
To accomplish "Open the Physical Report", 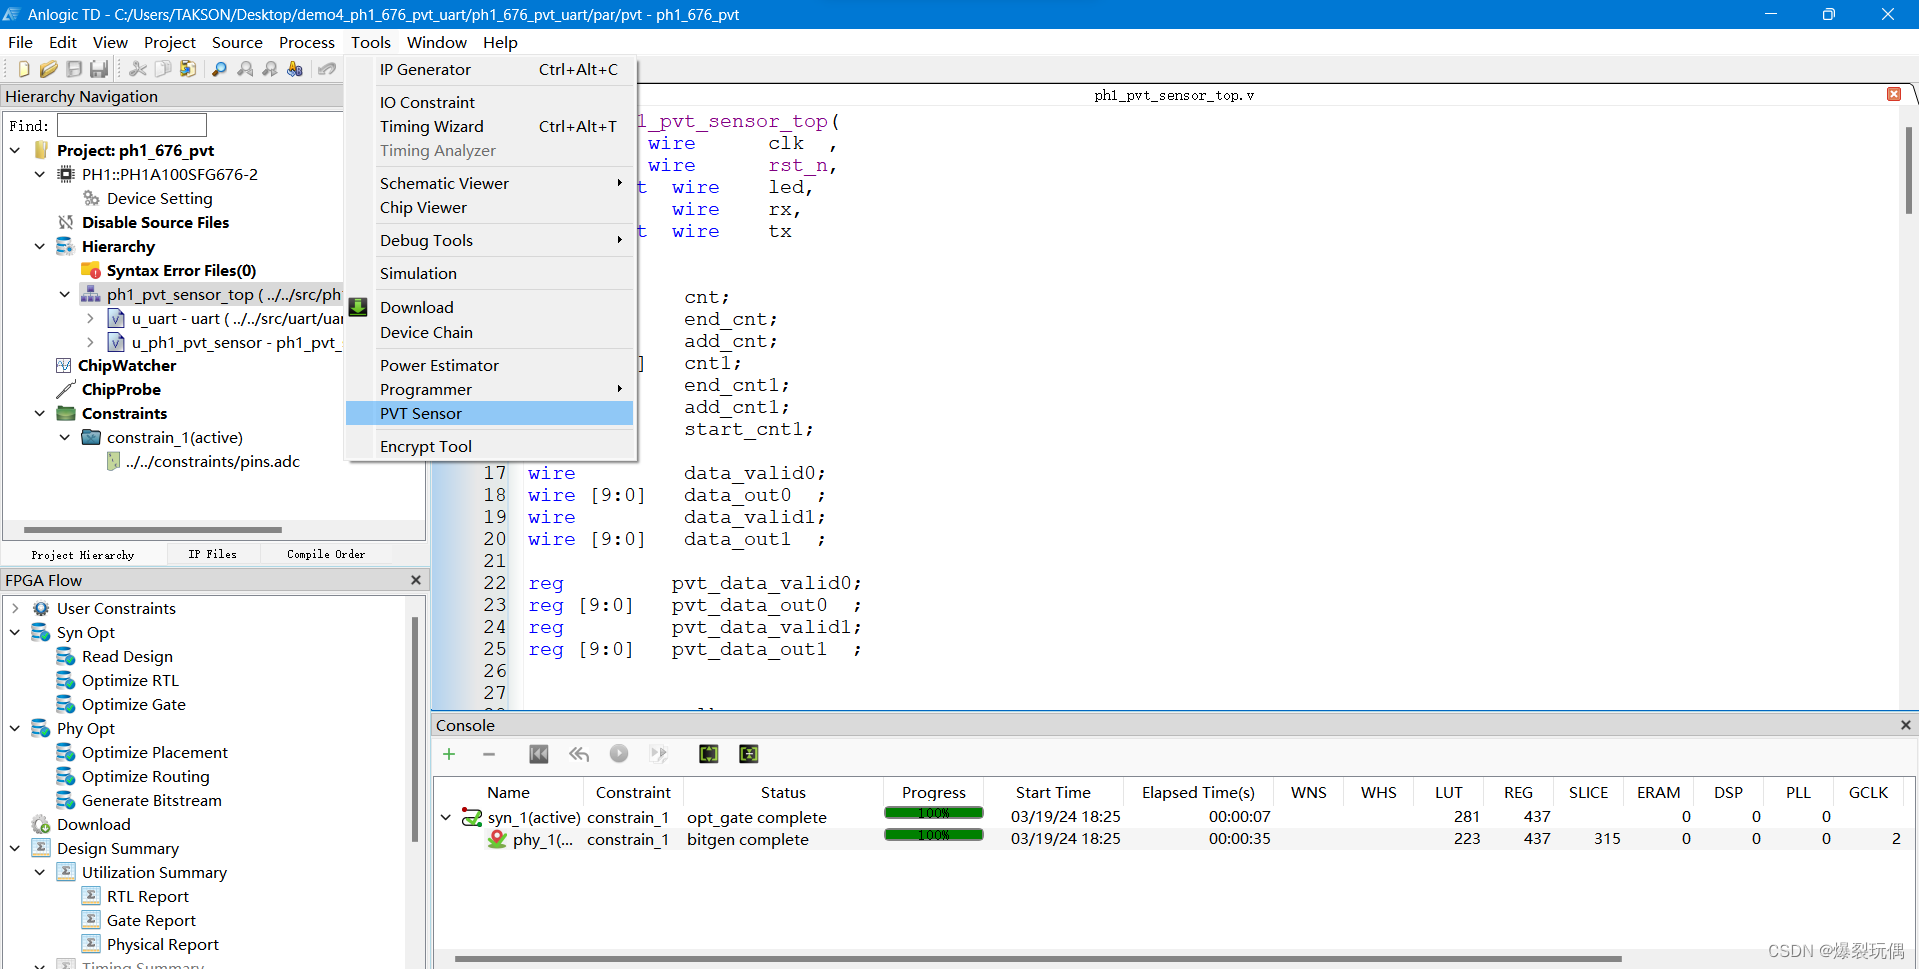I will point(163,944).
